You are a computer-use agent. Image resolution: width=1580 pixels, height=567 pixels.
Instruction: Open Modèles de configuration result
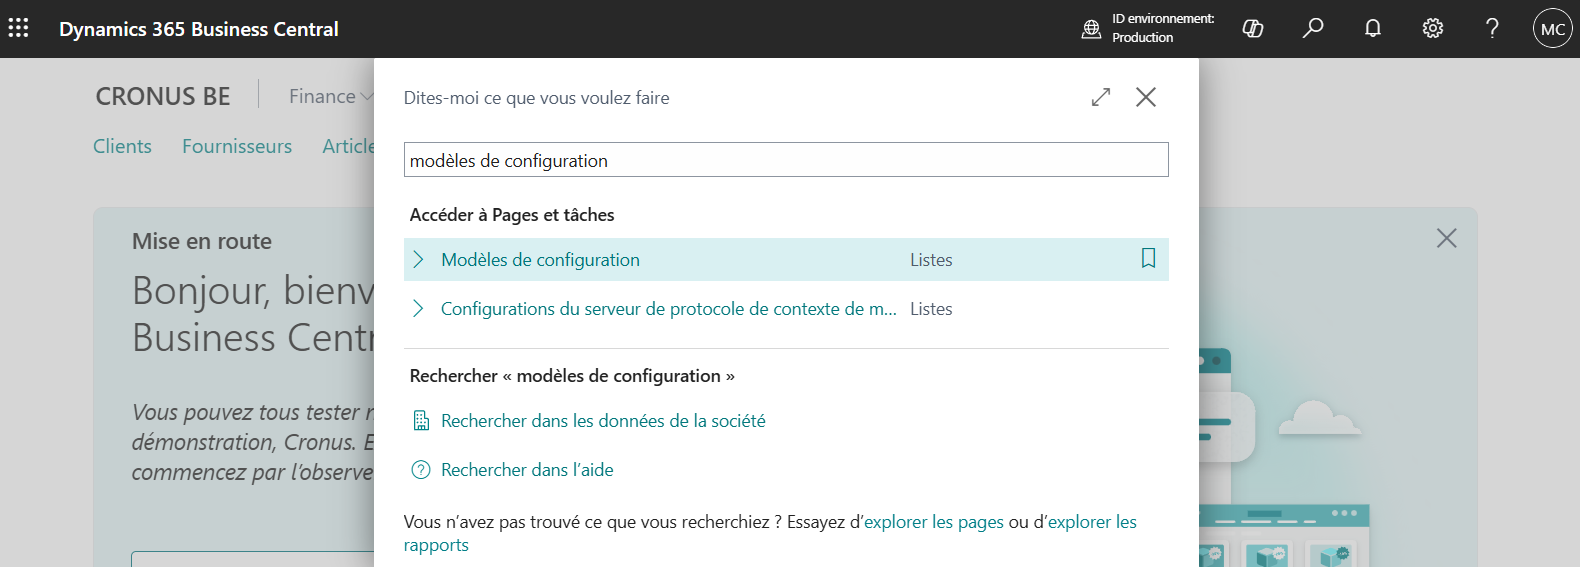pyautogui.click(x=540, y=260)
